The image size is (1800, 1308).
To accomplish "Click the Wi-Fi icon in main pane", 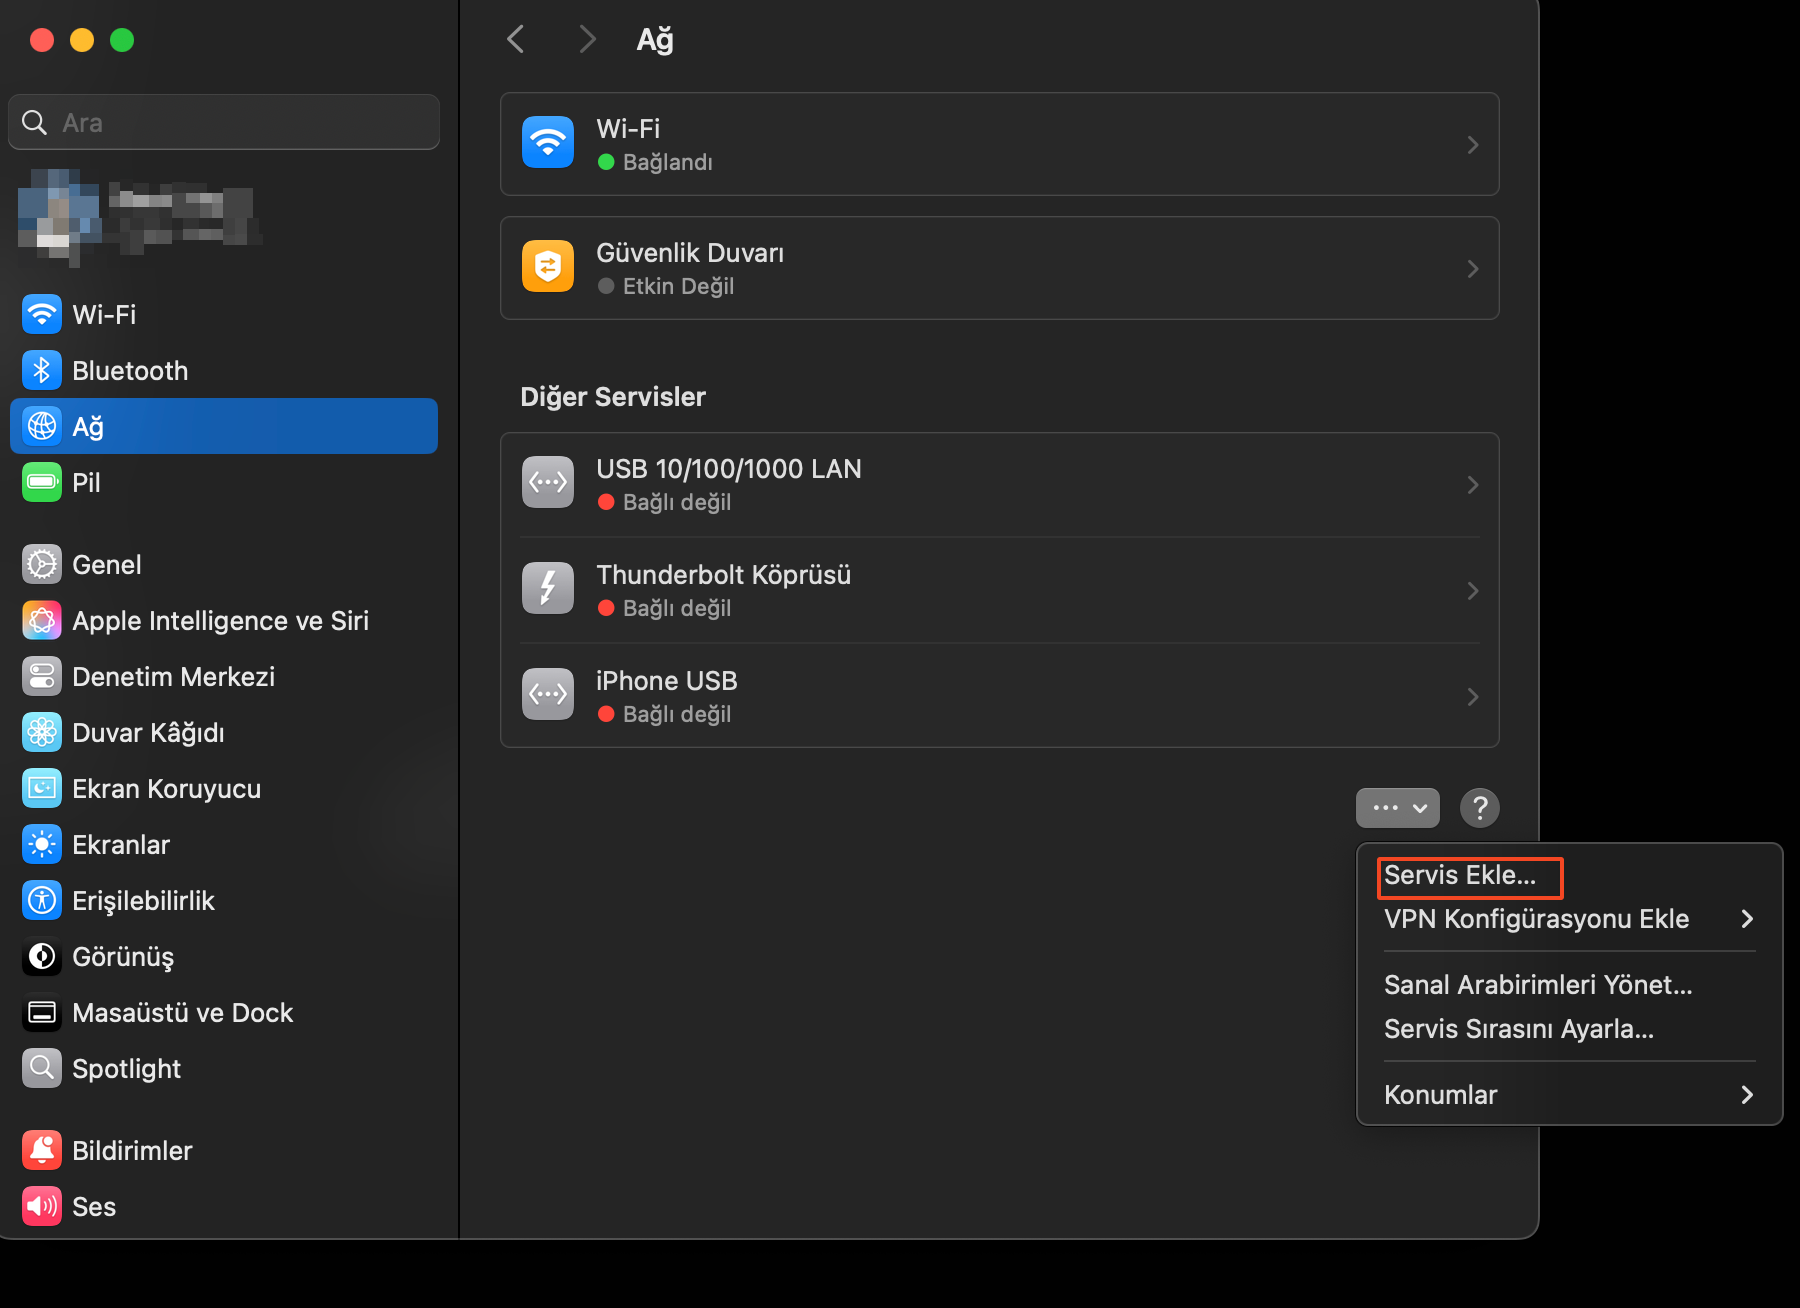I will pos(548,142).
